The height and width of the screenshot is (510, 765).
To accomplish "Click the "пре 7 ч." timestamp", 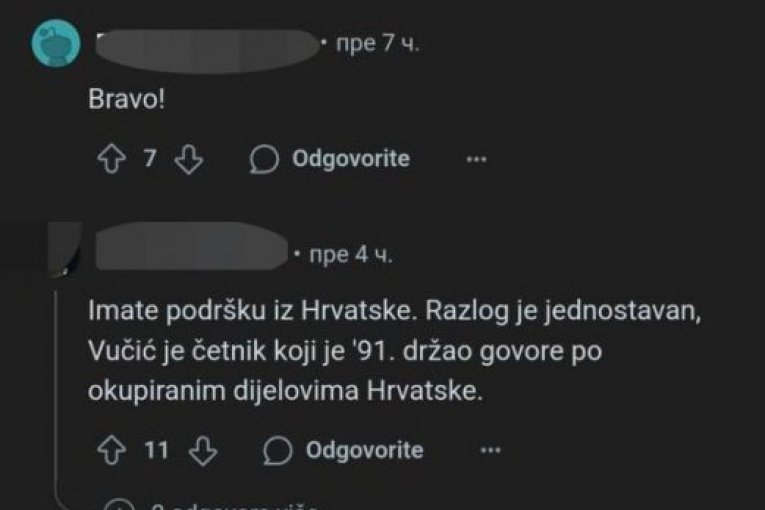I will [378, 43].
